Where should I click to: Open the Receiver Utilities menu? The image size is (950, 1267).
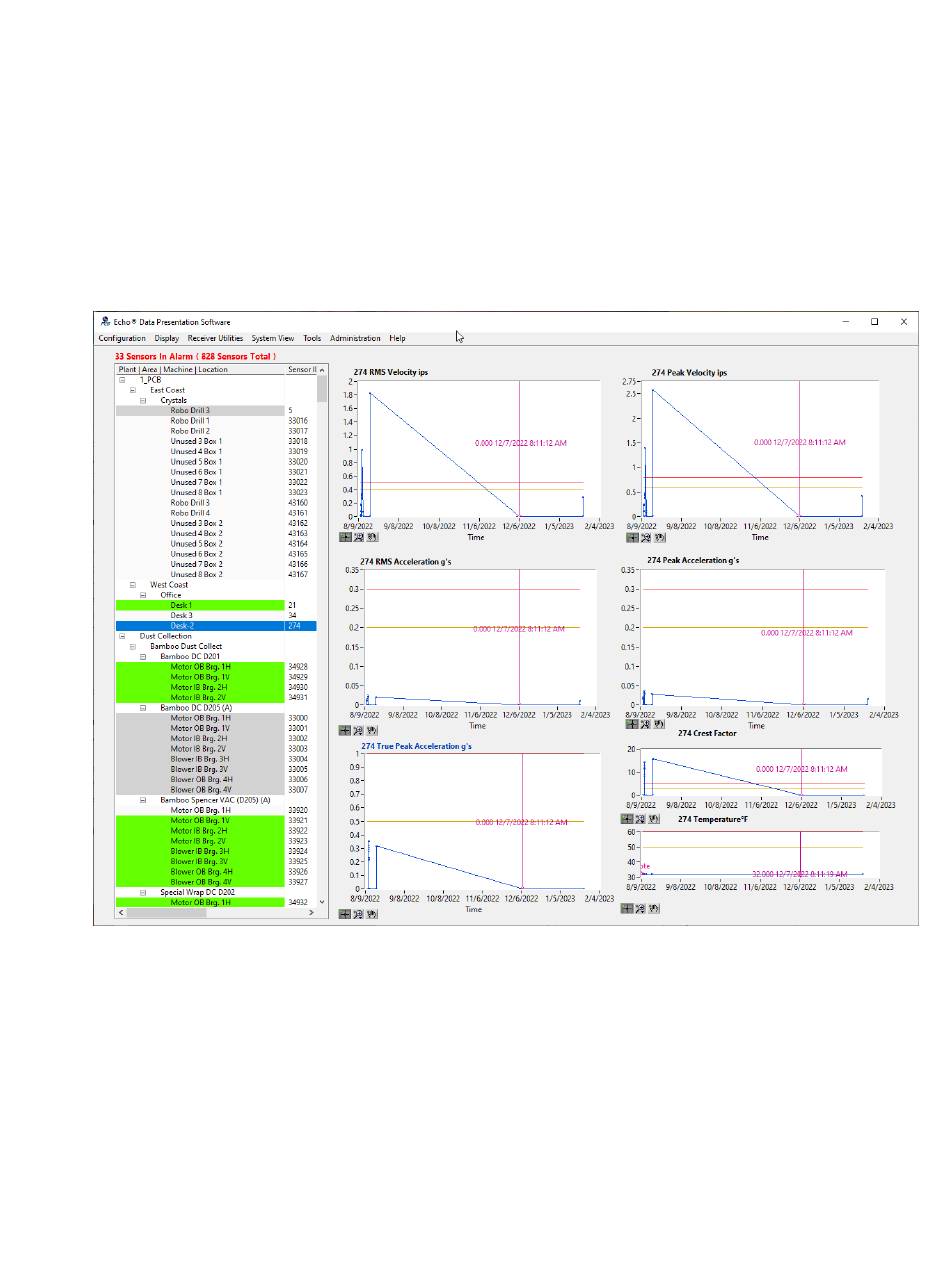pos(215,338)
